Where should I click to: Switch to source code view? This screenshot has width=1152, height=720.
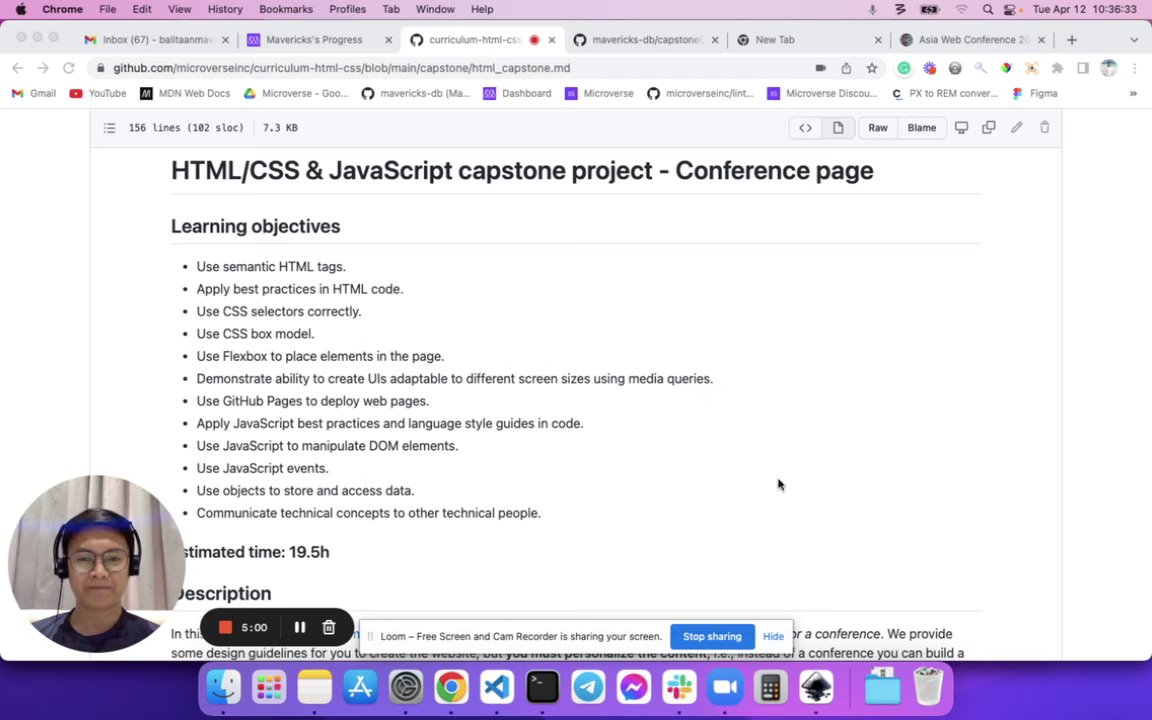coord(805,128)
